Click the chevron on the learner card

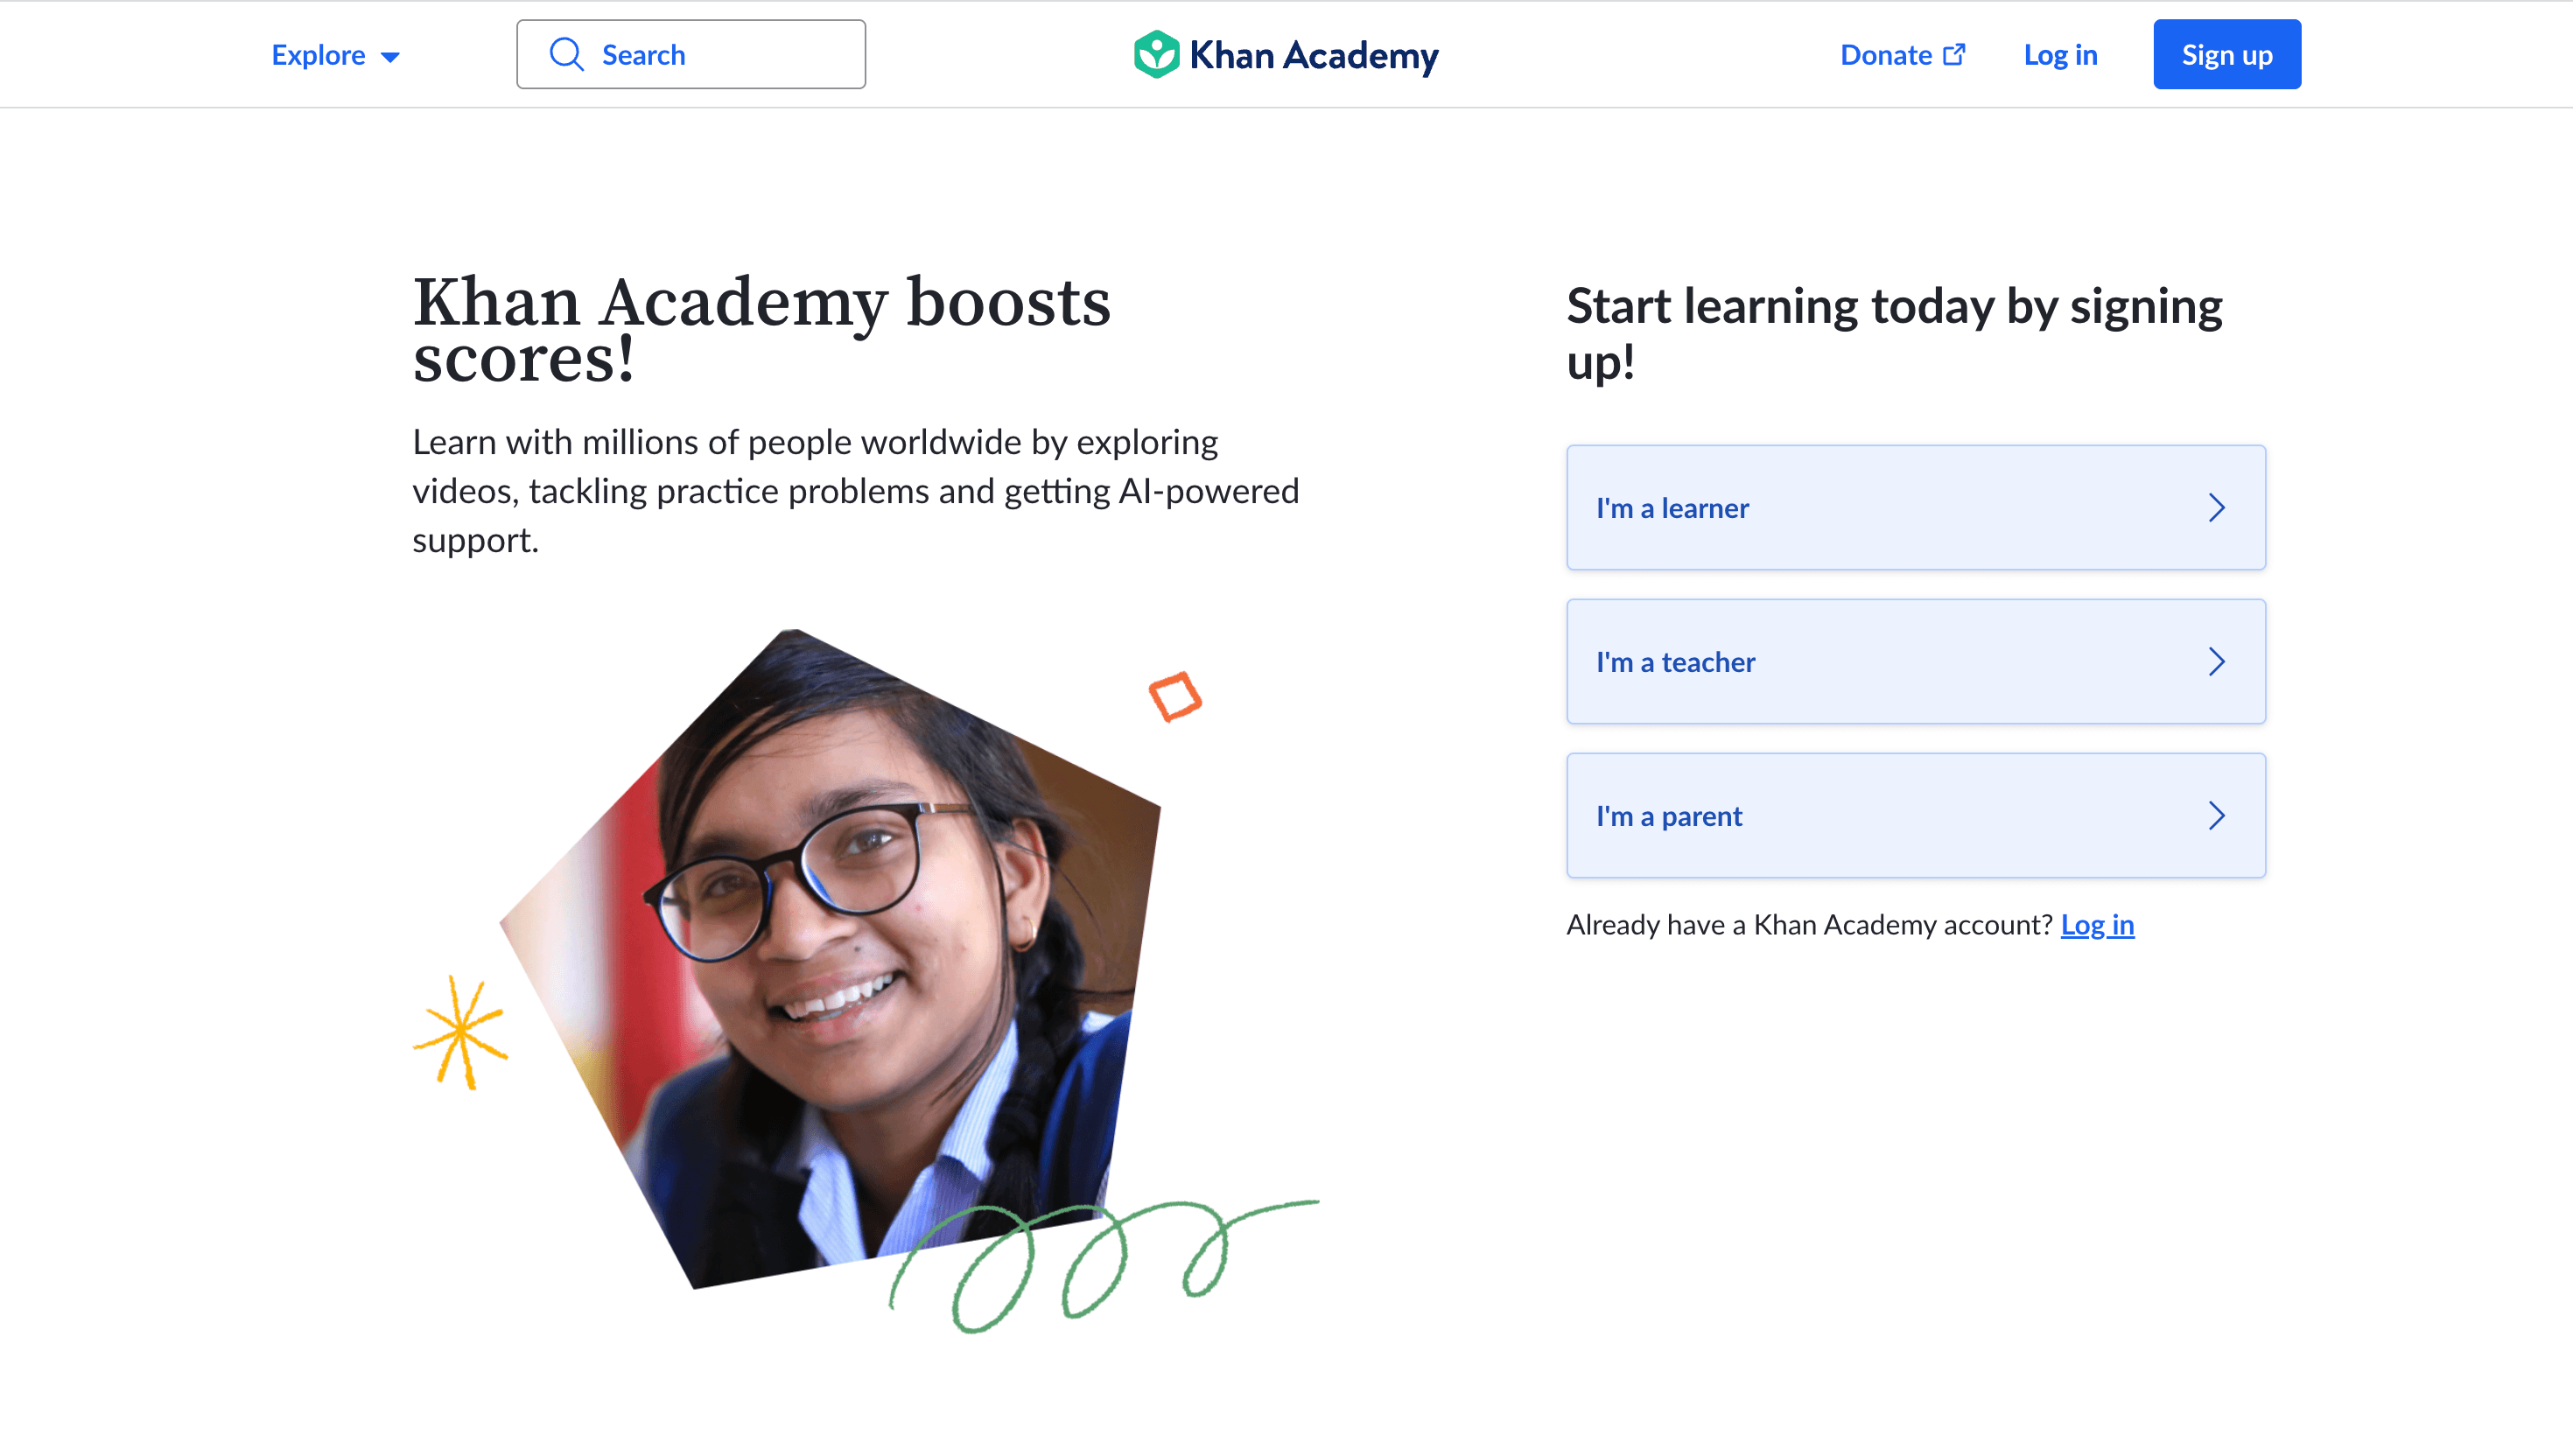2218,508
